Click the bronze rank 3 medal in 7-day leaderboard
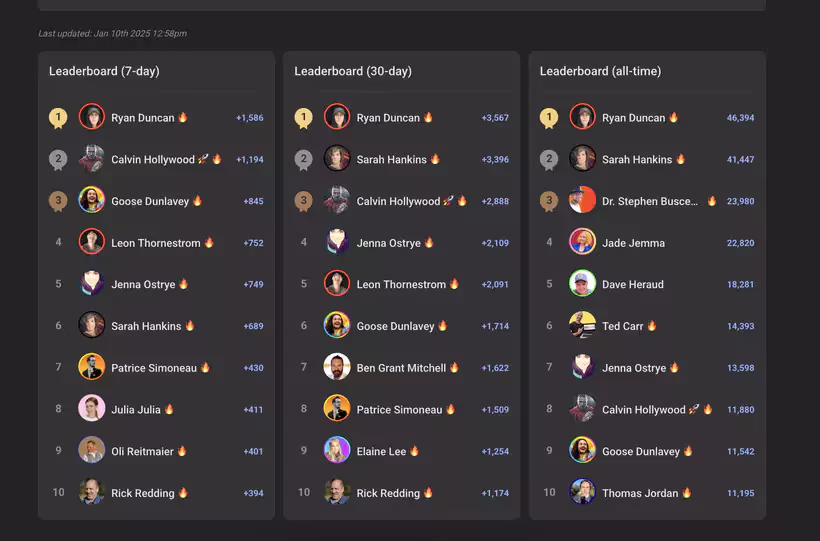The image size is (820, 541). (58, 201)
